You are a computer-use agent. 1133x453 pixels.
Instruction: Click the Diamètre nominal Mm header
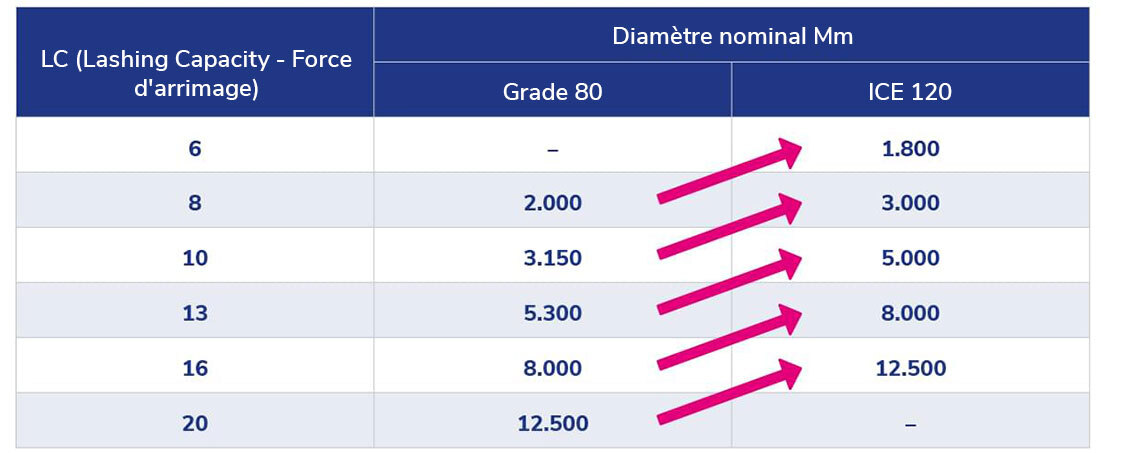[x=733, y=36]
